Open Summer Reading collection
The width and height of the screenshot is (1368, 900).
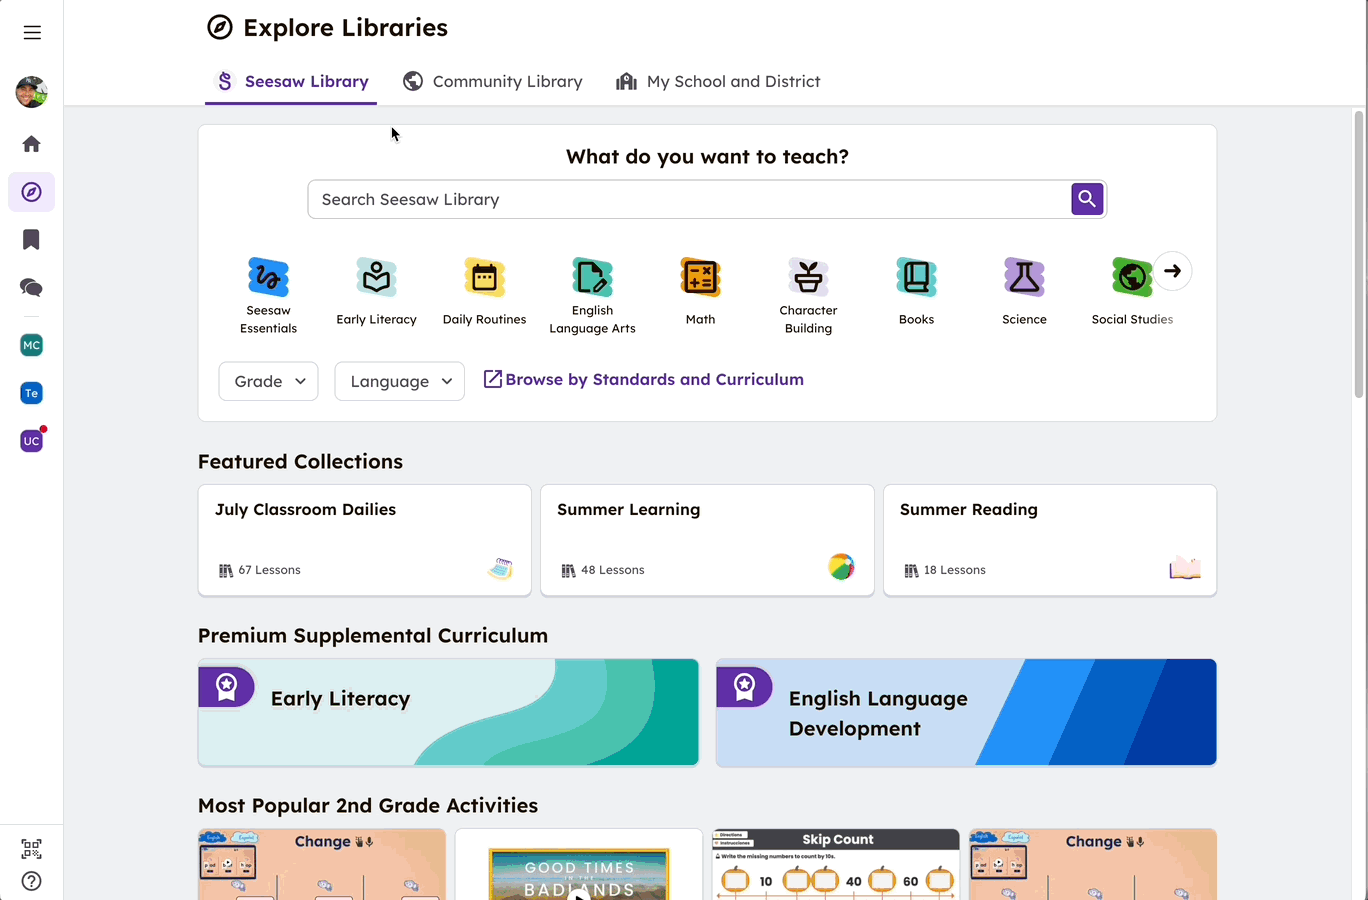1050,540
